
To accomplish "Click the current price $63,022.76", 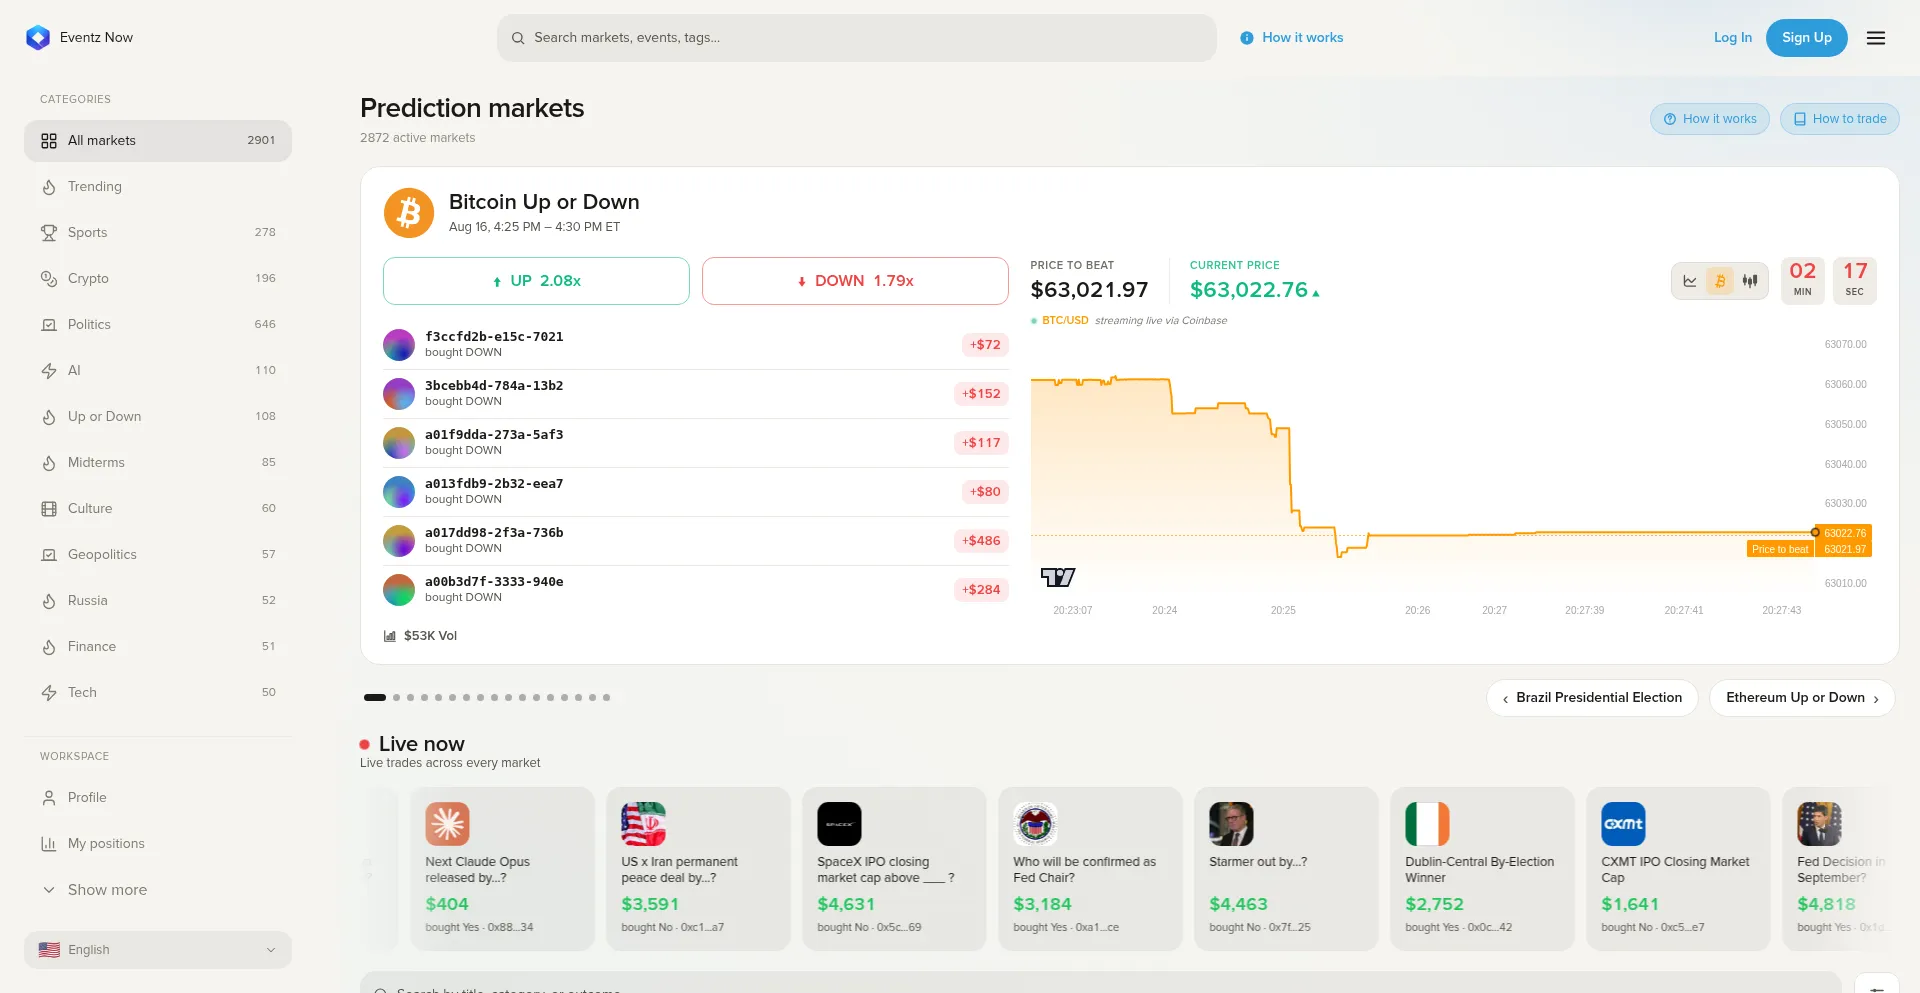I will [1249, 290].
